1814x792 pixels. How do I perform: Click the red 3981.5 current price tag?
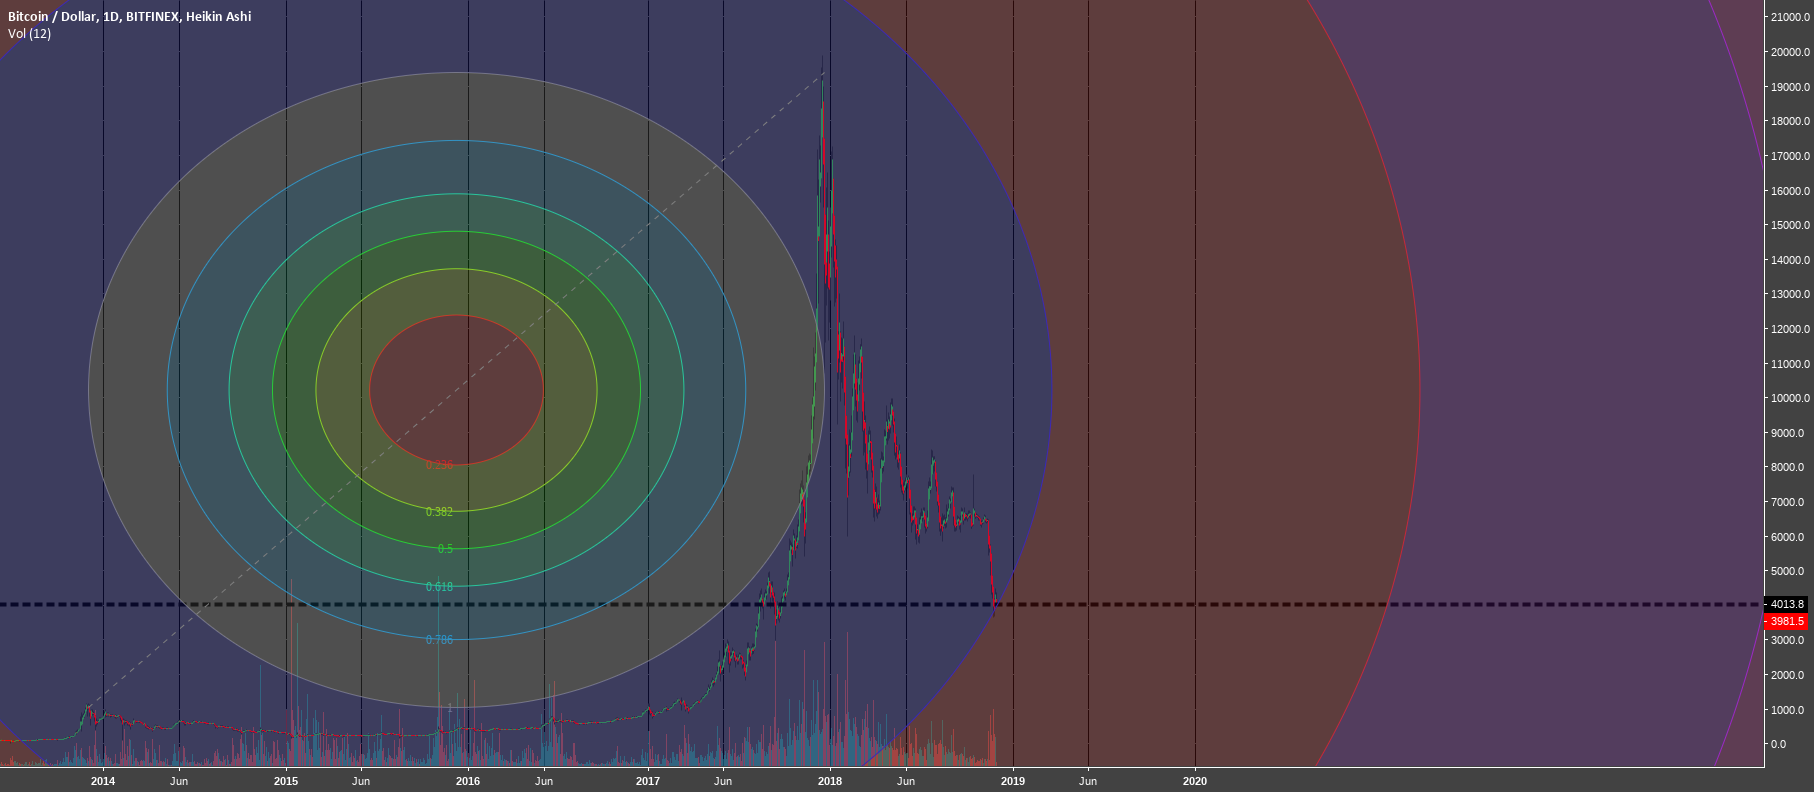click(1786, 621)
